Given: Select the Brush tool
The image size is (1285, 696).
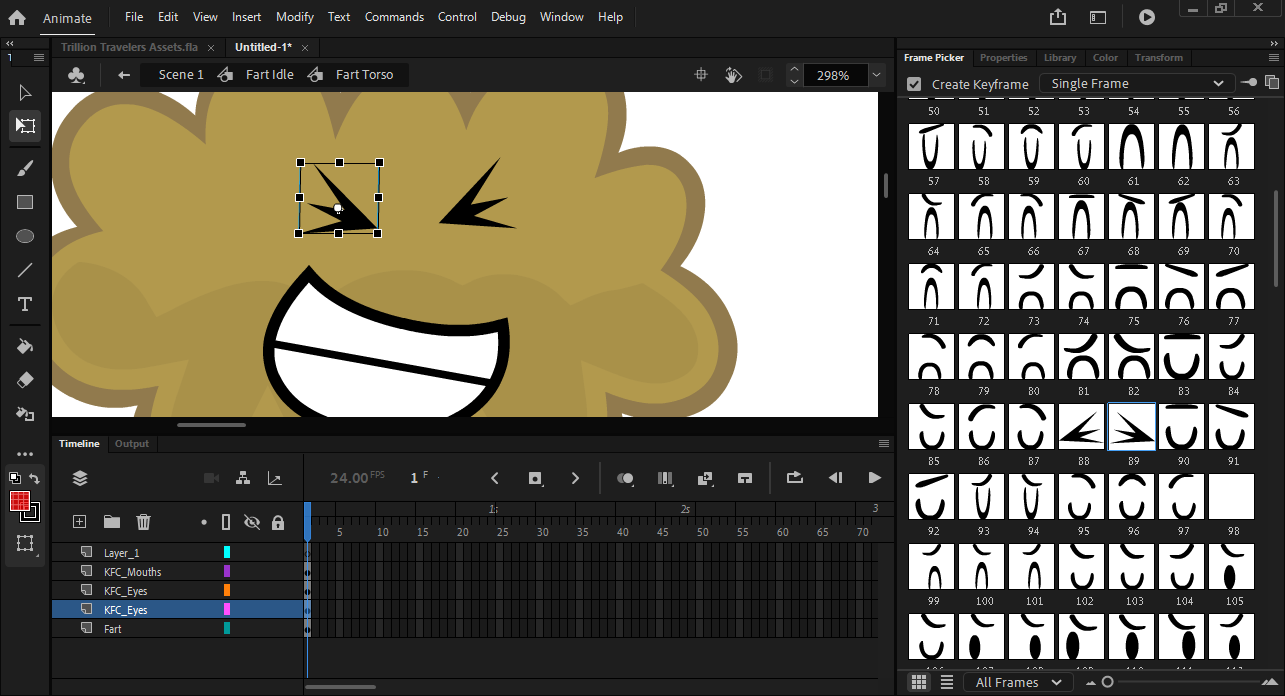Looking at the screenshot, I should [24, 167].
